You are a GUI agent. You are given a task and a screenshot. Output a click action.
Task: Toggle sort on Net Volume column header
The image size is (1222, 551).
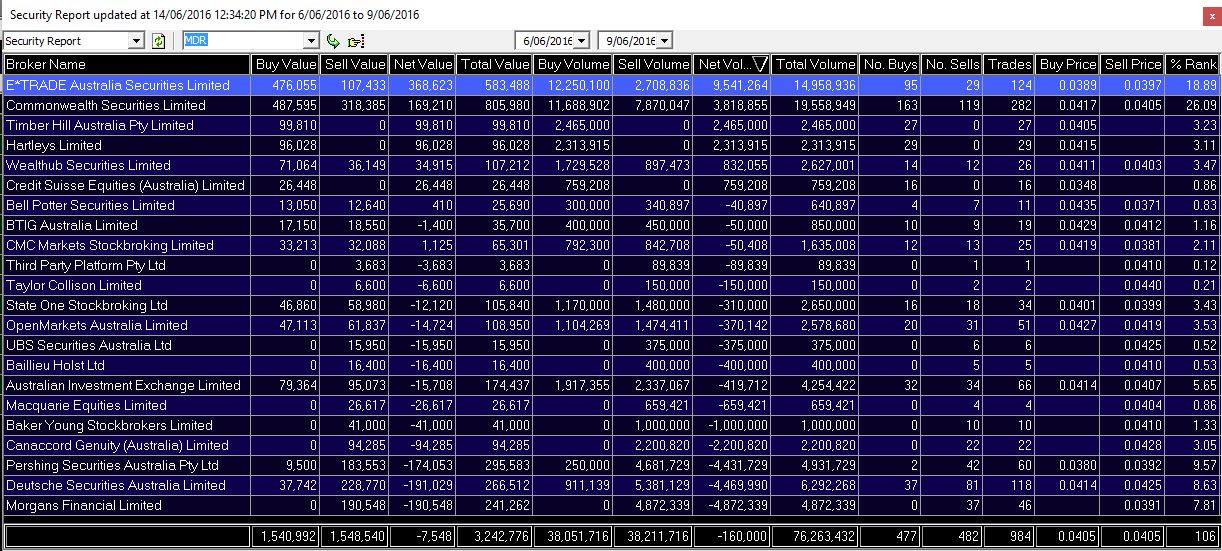click(732, 64)
